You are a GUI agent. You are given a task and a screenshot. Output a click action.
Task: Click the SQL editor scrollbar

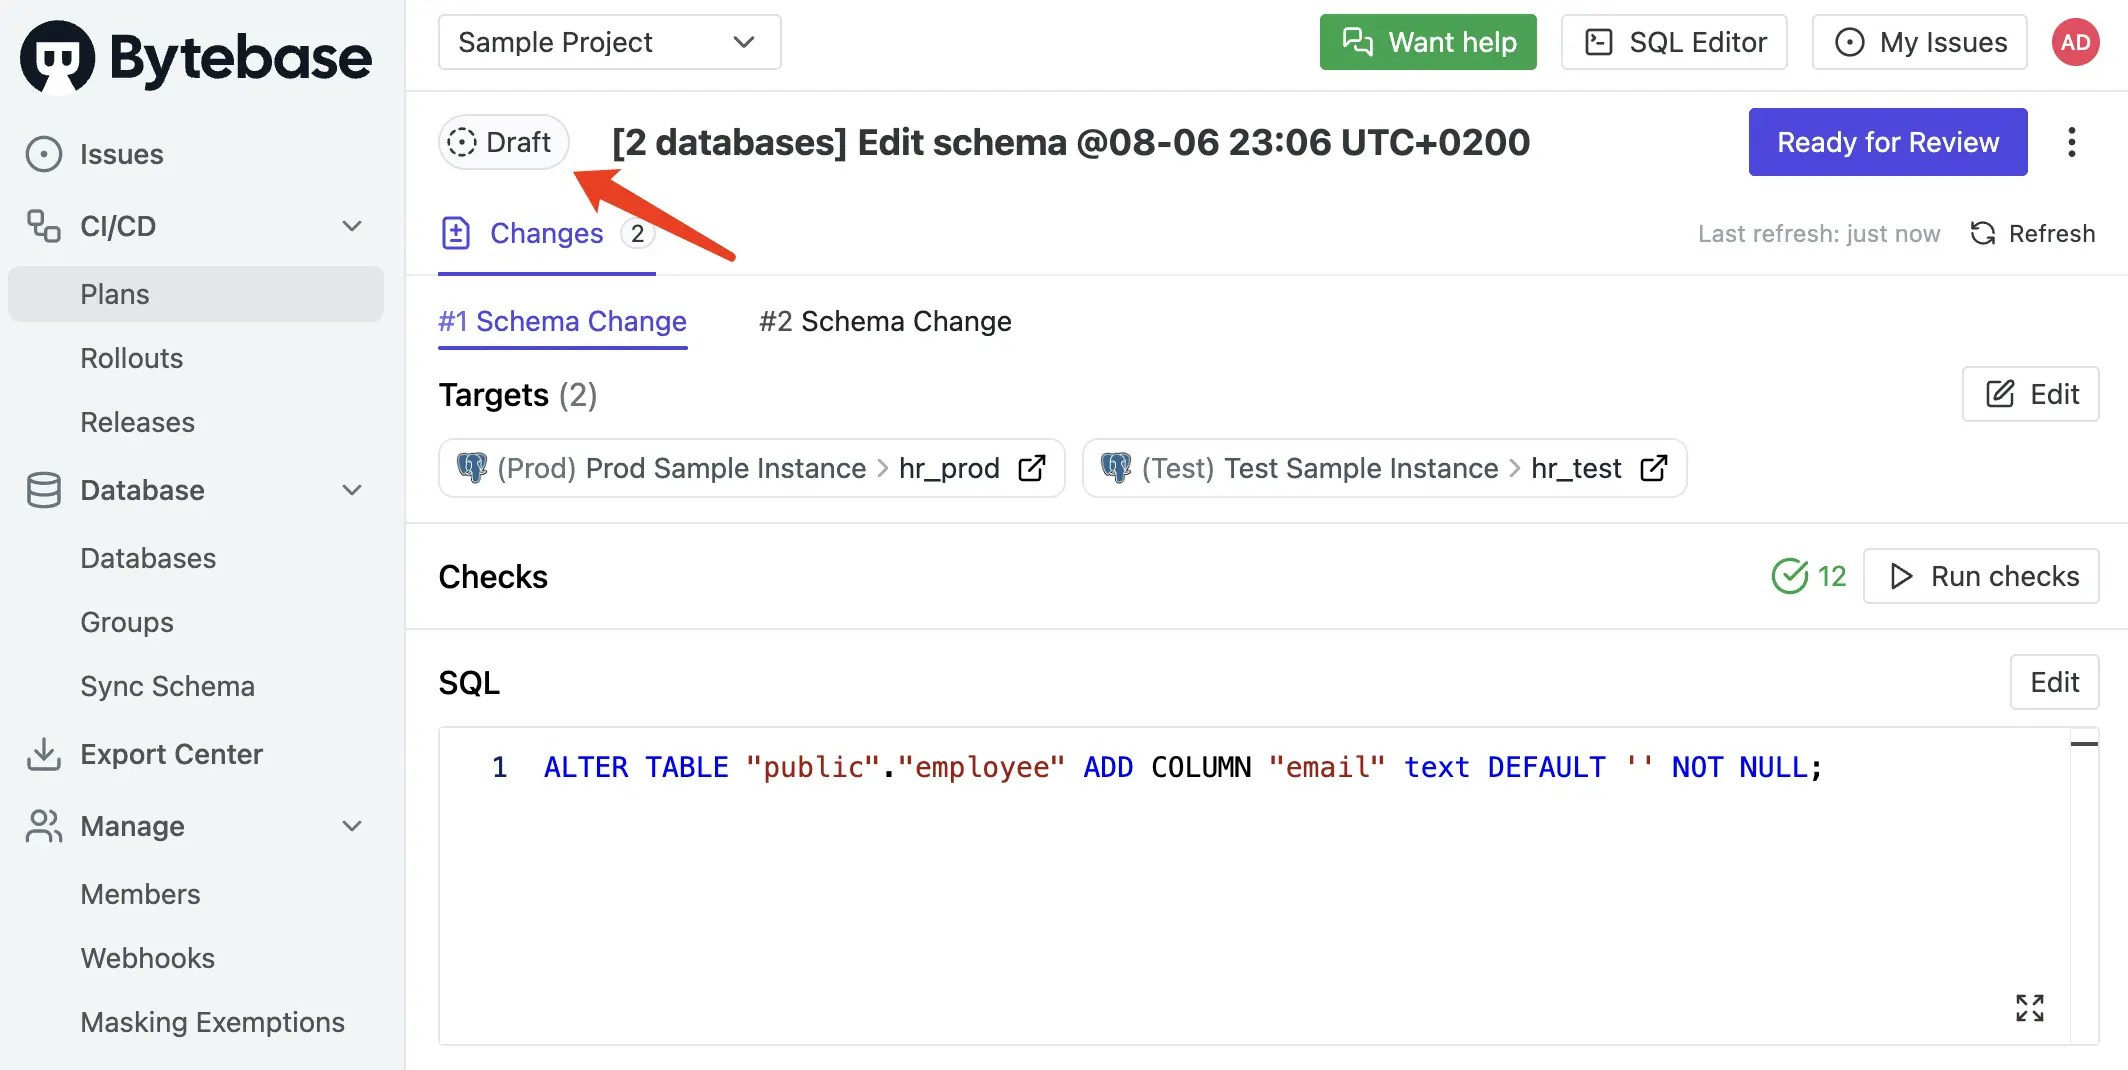tap(2084, 886)
